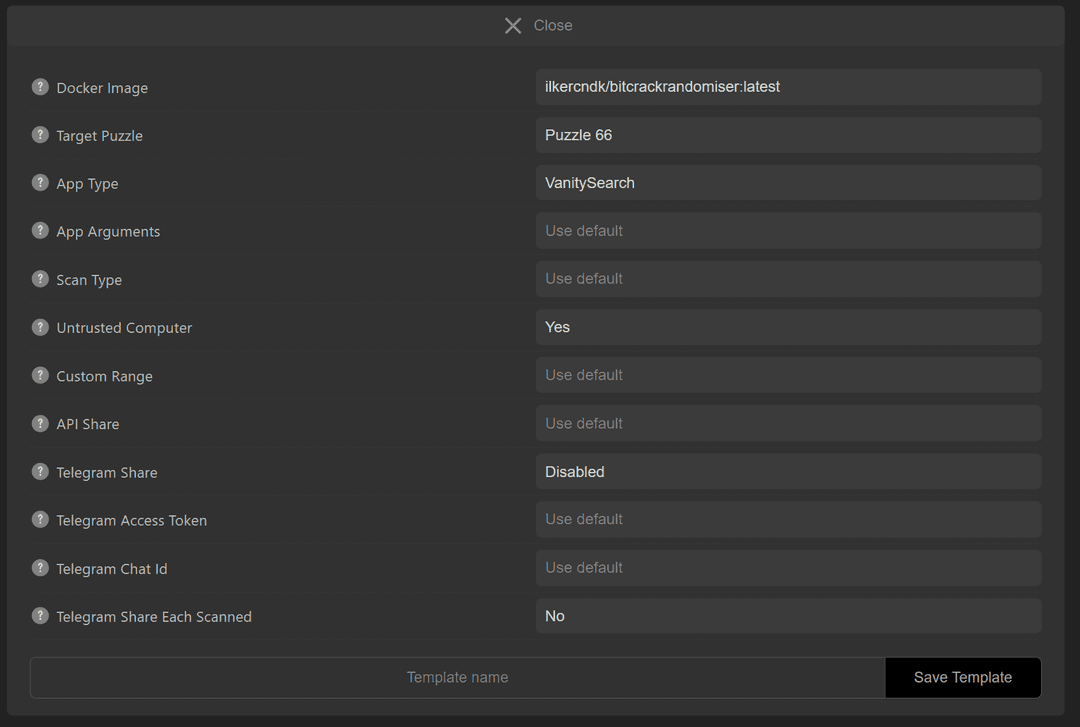1080x727 pixels.
Task: Open help for Custom Range
Action: click(x=40, y=375)
